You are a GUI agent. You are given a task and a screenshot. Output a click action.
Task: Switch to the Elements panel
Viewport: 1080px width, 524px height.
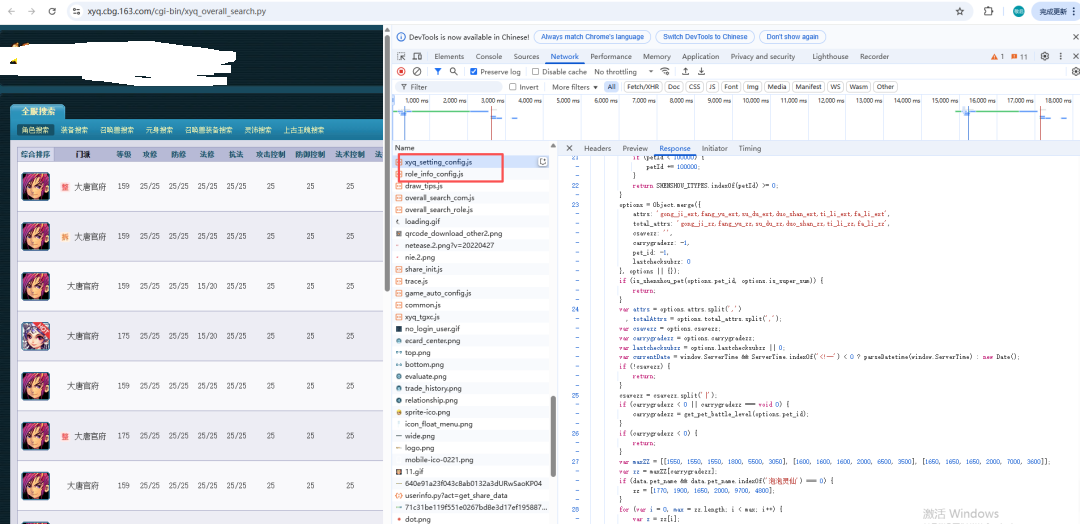point(449,56)
